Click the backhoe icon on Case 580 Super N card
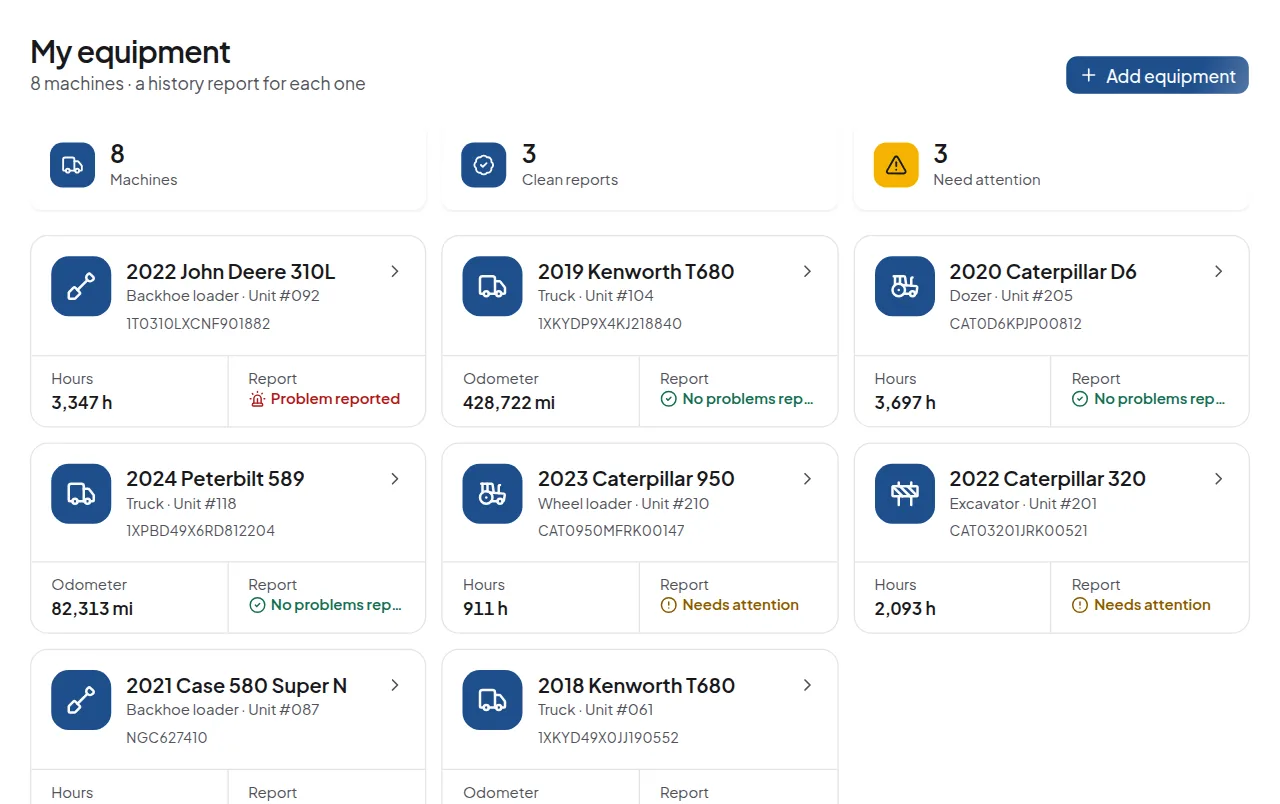This screenshot has width=1280, height=804. [x=81, y=700]
